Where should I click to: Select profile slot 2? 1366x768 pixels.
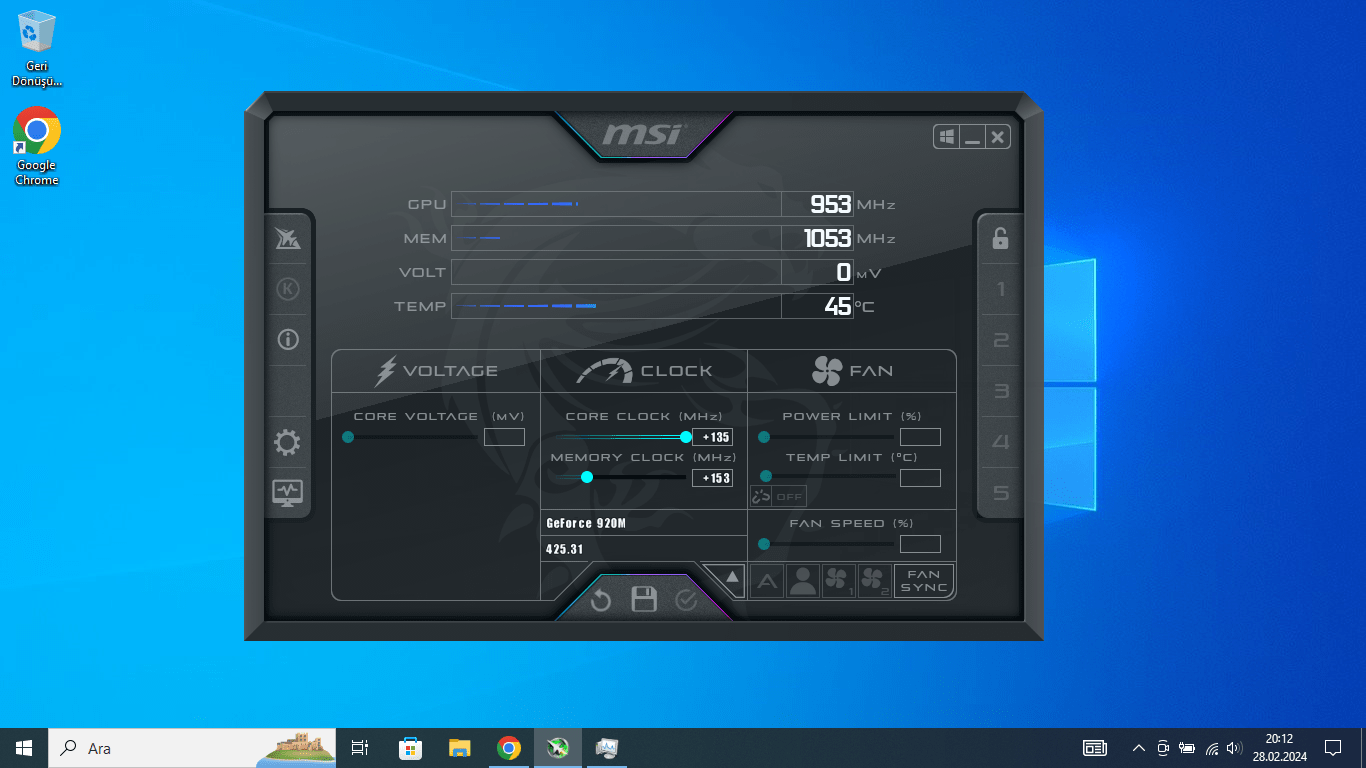click(1000, 341)
